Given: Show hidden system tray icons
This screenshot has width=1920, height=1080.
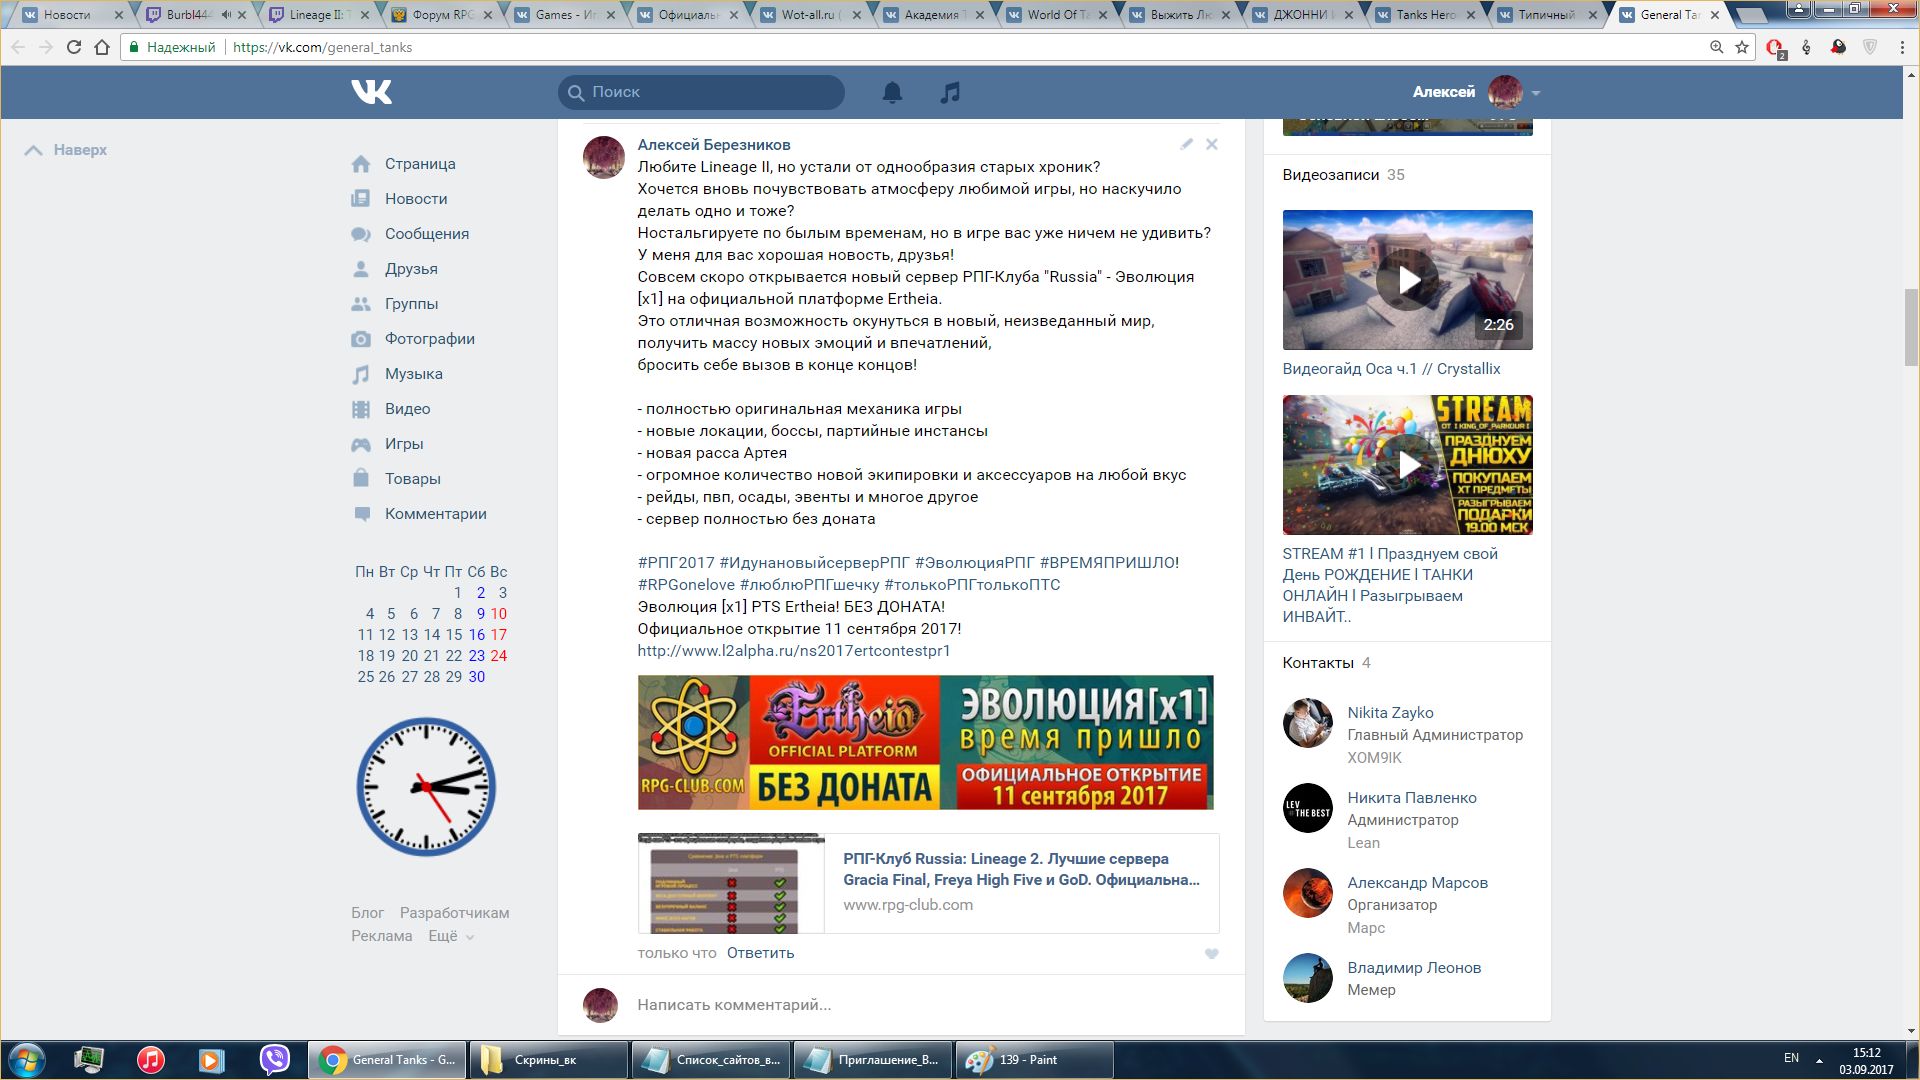Looking at the screenshot, I should tap(1819, 1060).
